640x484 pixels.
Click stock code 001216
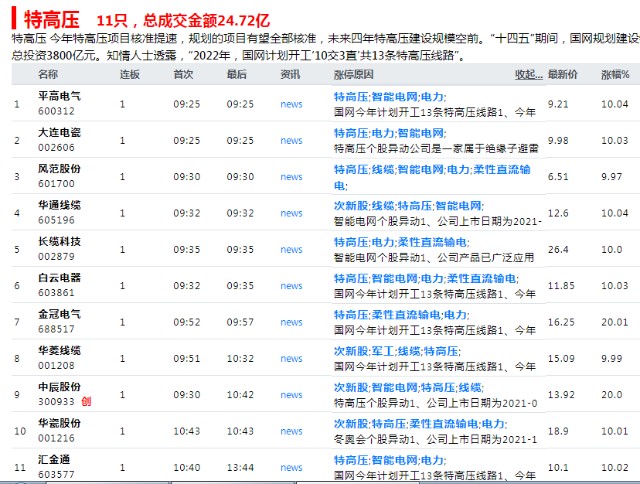click(x=56, y=438)
